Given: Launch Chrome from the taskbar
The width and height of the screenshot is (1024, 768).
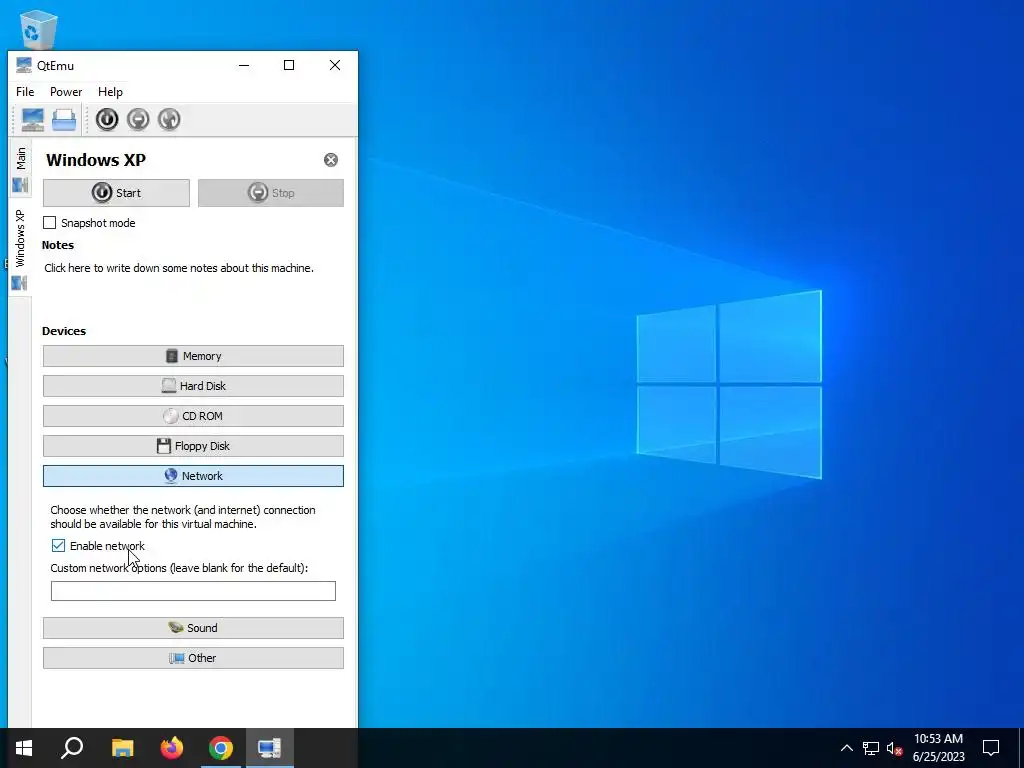Looking at the screenshot, I should (221, 748).
